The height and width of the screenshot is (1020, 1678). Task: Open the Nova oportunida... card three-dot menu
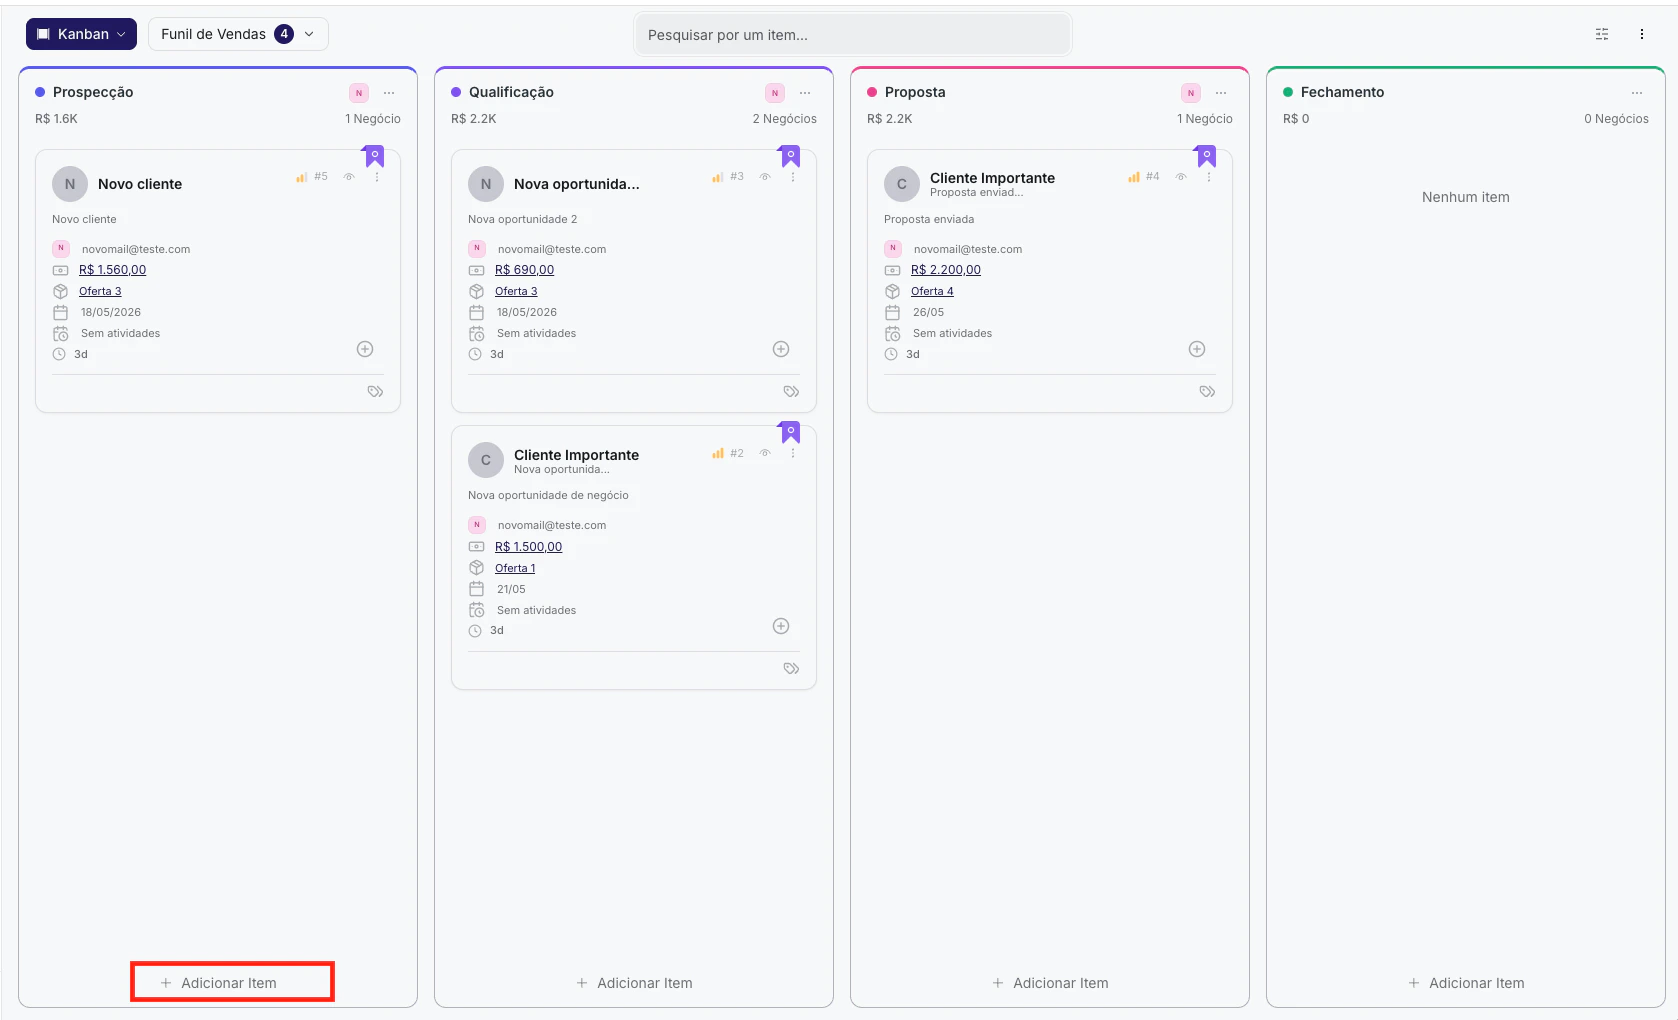(x=793, y=177)
